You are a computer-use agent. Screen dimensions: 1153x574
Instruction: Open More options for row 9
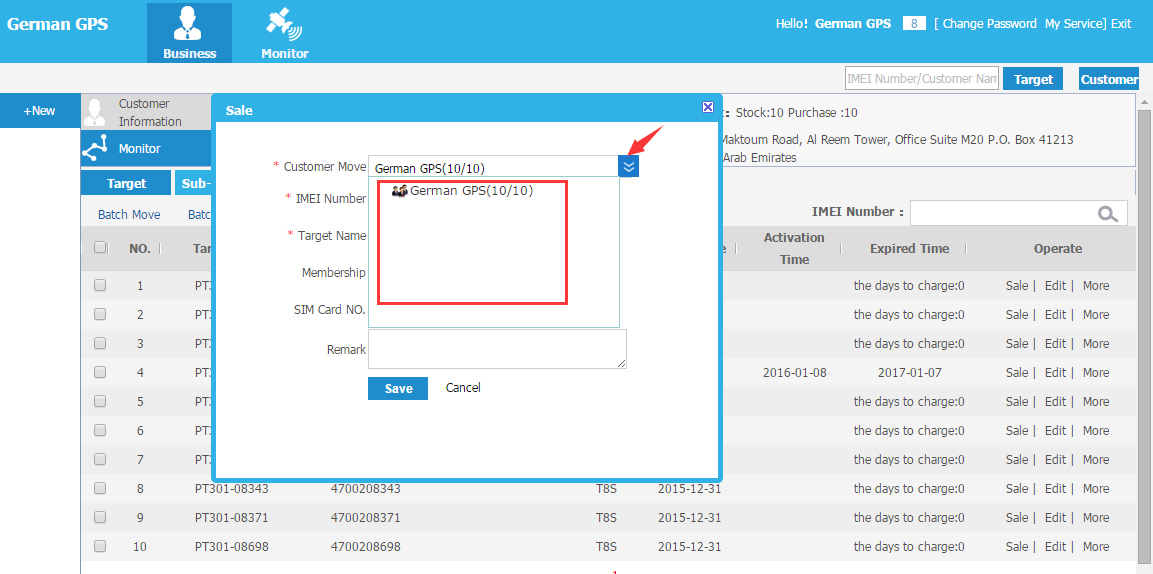click(1096, 518)
